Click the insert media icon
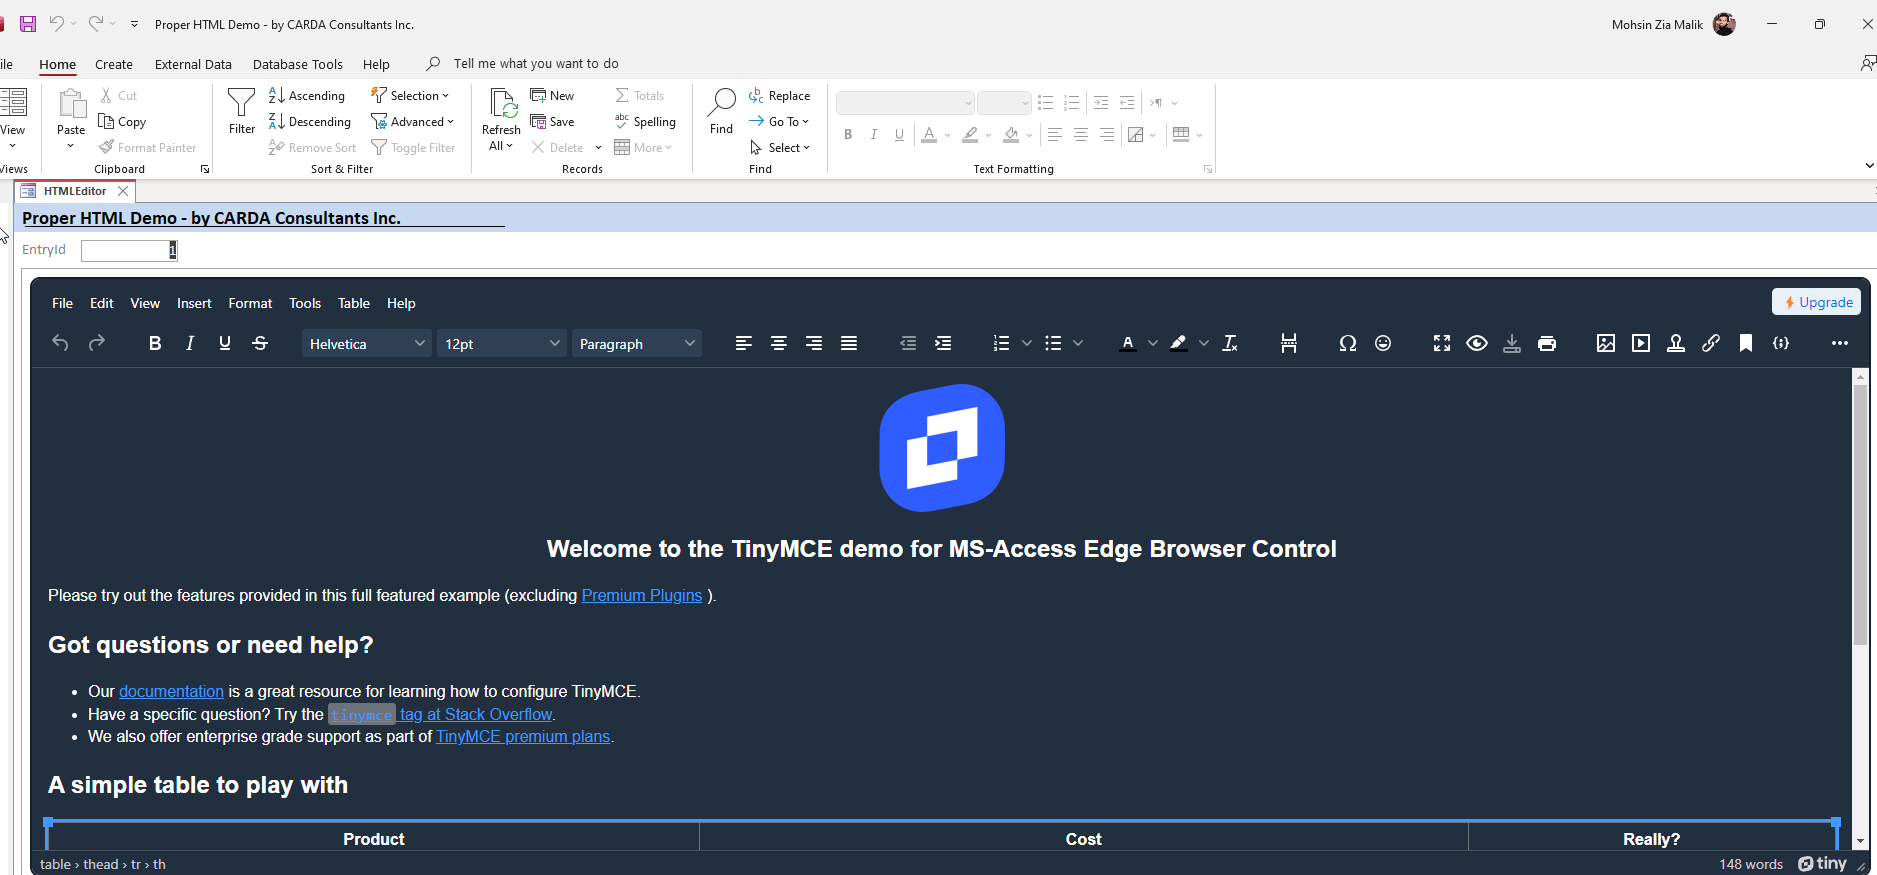Viewport: 1877px width, 875px height. point(1640,343)
